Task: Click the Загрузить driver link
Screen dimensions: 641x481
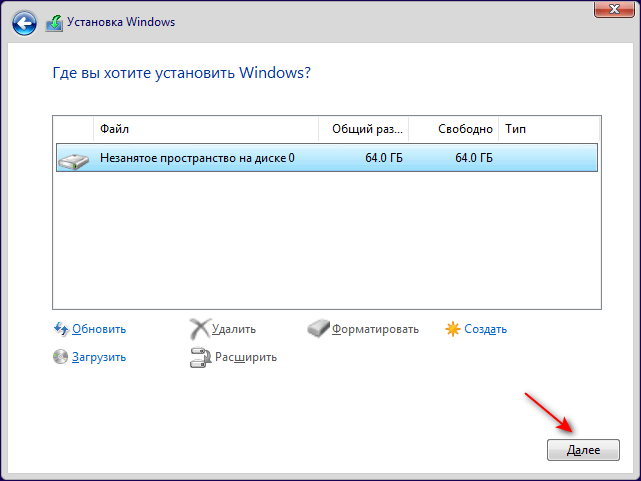Action: pyautogui.click(x=99, y=357)
